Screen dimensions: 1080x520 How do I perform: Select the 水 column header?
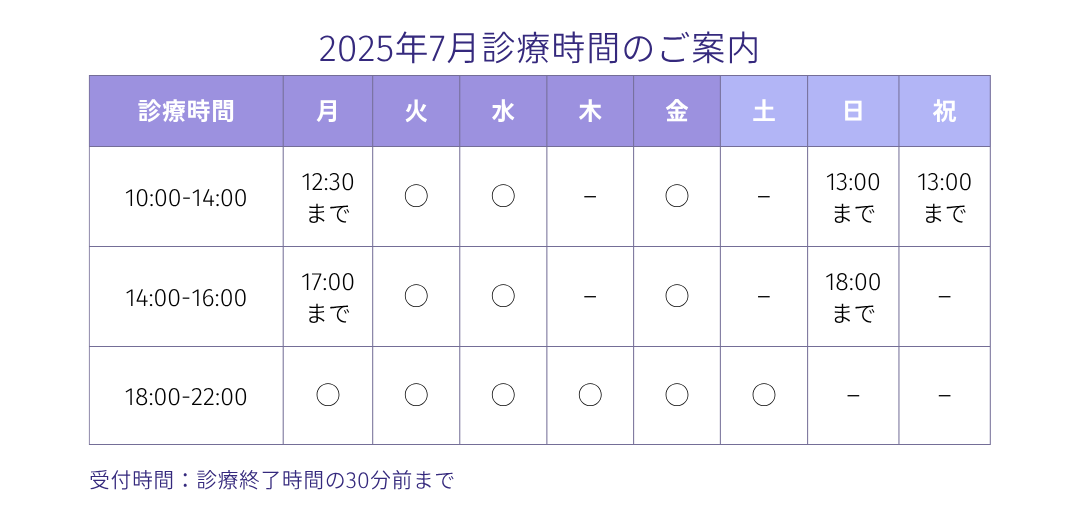503,111
